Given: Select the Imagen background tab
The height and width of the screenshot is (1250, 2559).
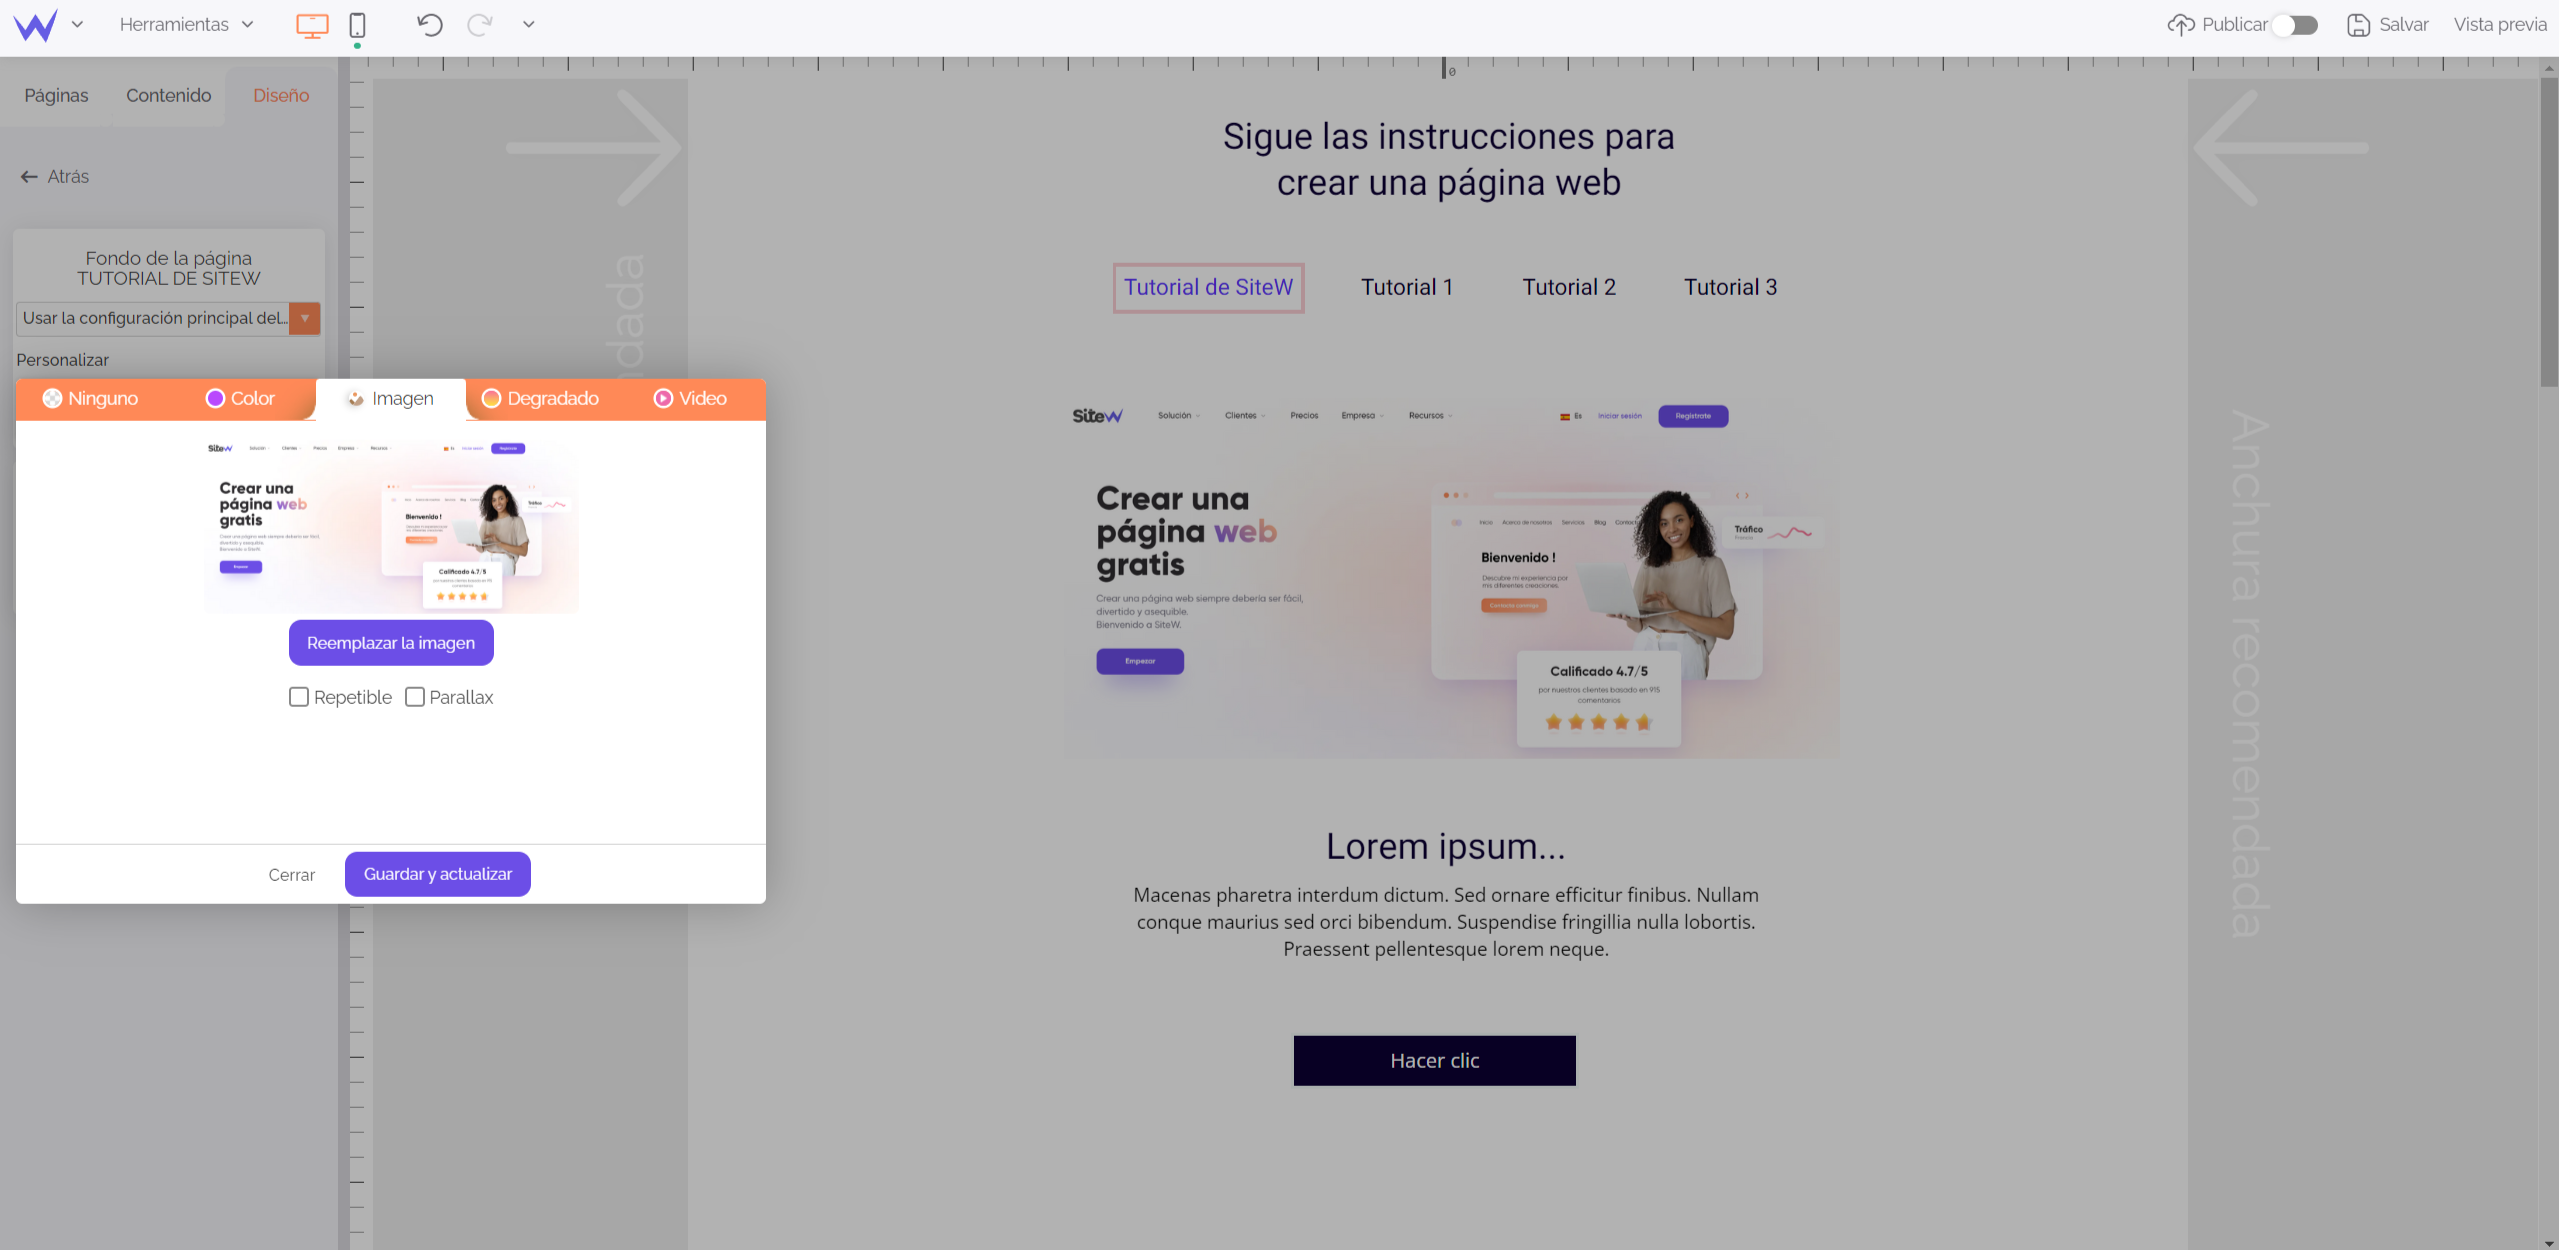Looking at the screenshot, I should [390, 398].
